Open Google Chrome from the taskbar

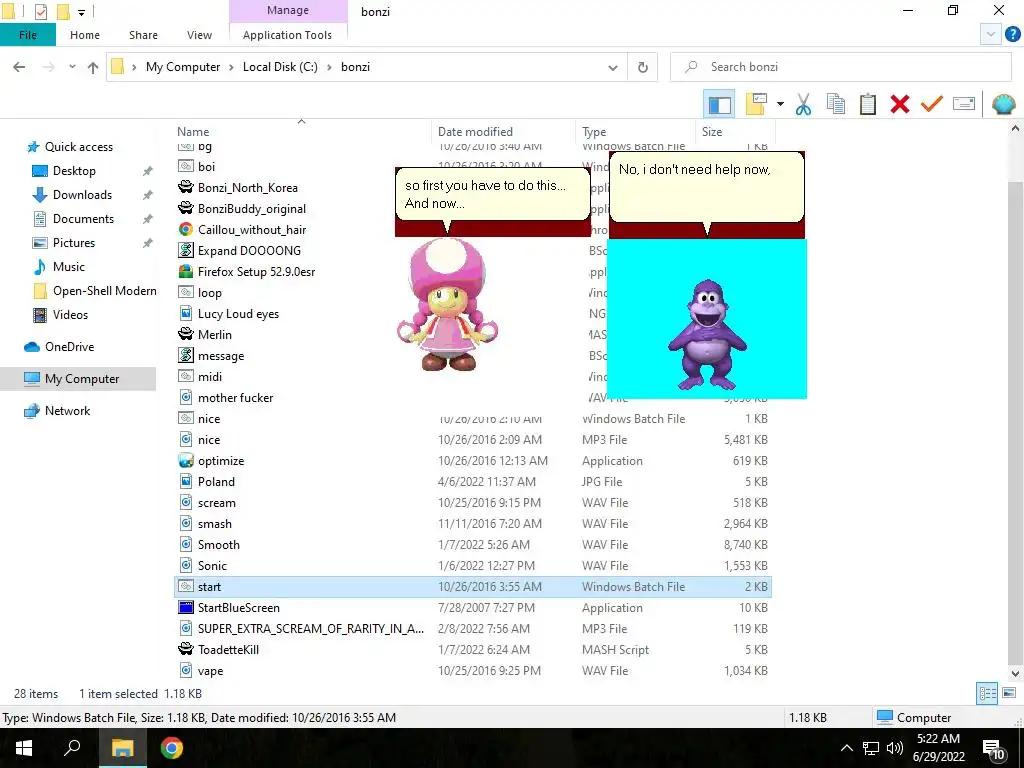coord(171,748)
